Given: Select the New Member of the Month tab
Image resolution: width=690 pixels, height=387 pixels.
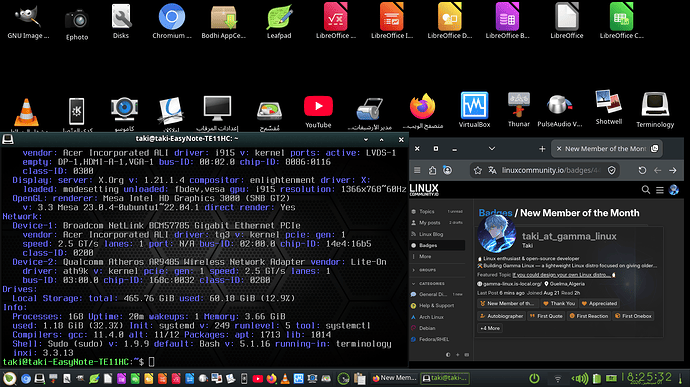Looking at the screenshot, I should pos(606,149).
